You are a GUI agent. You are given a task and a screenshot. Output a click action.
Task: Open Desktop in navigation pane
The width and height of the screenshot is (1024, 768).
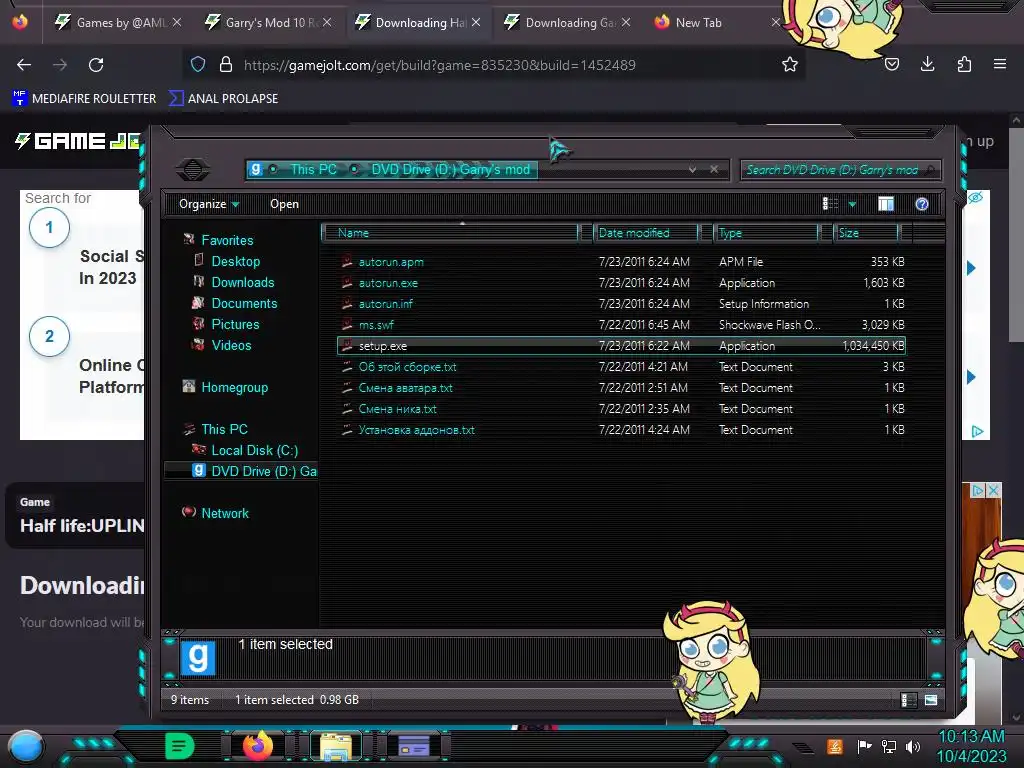click(235, 261)
